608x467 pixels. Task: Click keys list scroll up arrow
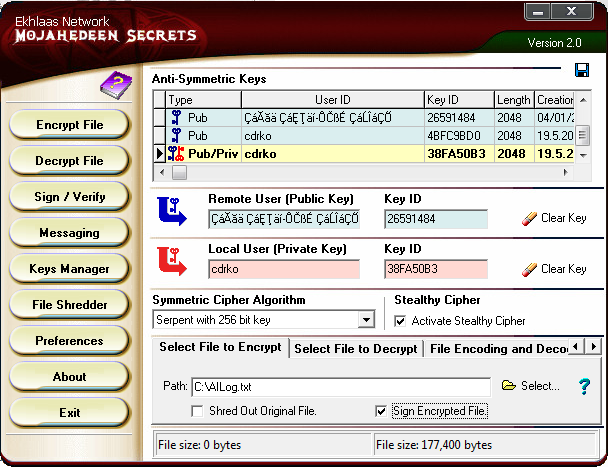coord(583,100)
